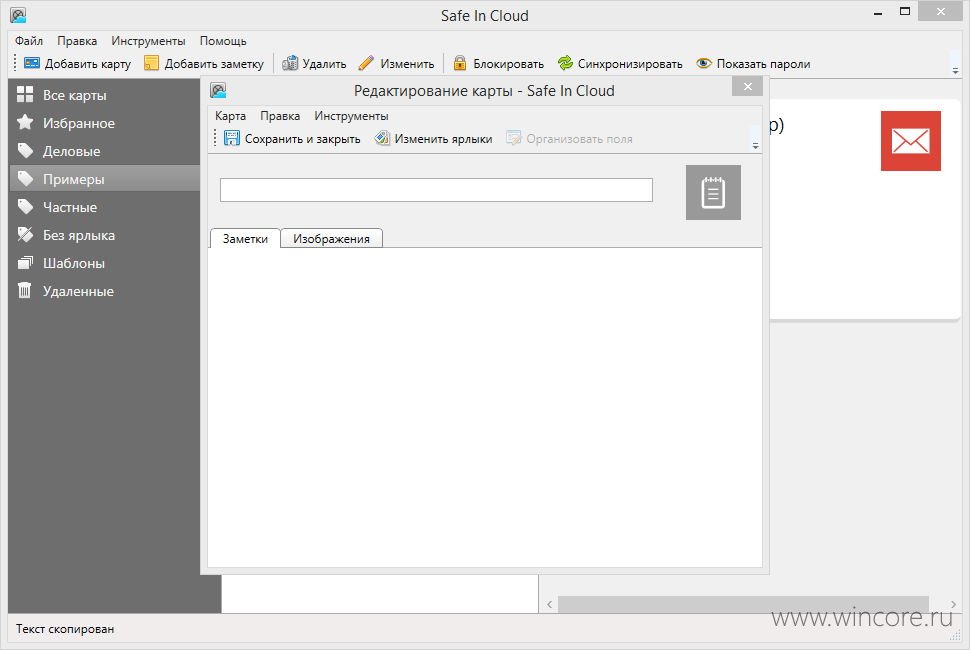Open the Карта menu in edit dialog

[x=230, y=116]
